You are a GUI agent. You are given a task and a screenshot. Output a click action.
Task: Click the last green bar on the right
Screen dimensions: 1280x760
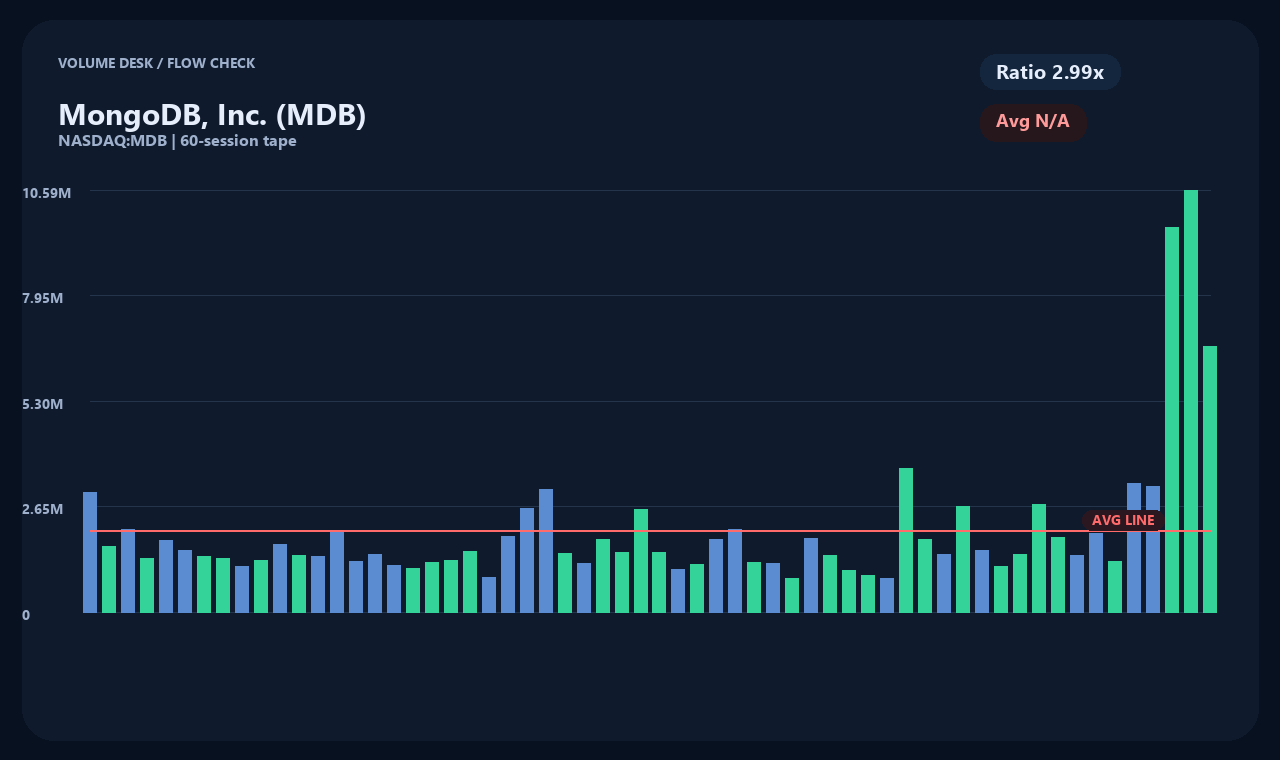click(1210, 479)
